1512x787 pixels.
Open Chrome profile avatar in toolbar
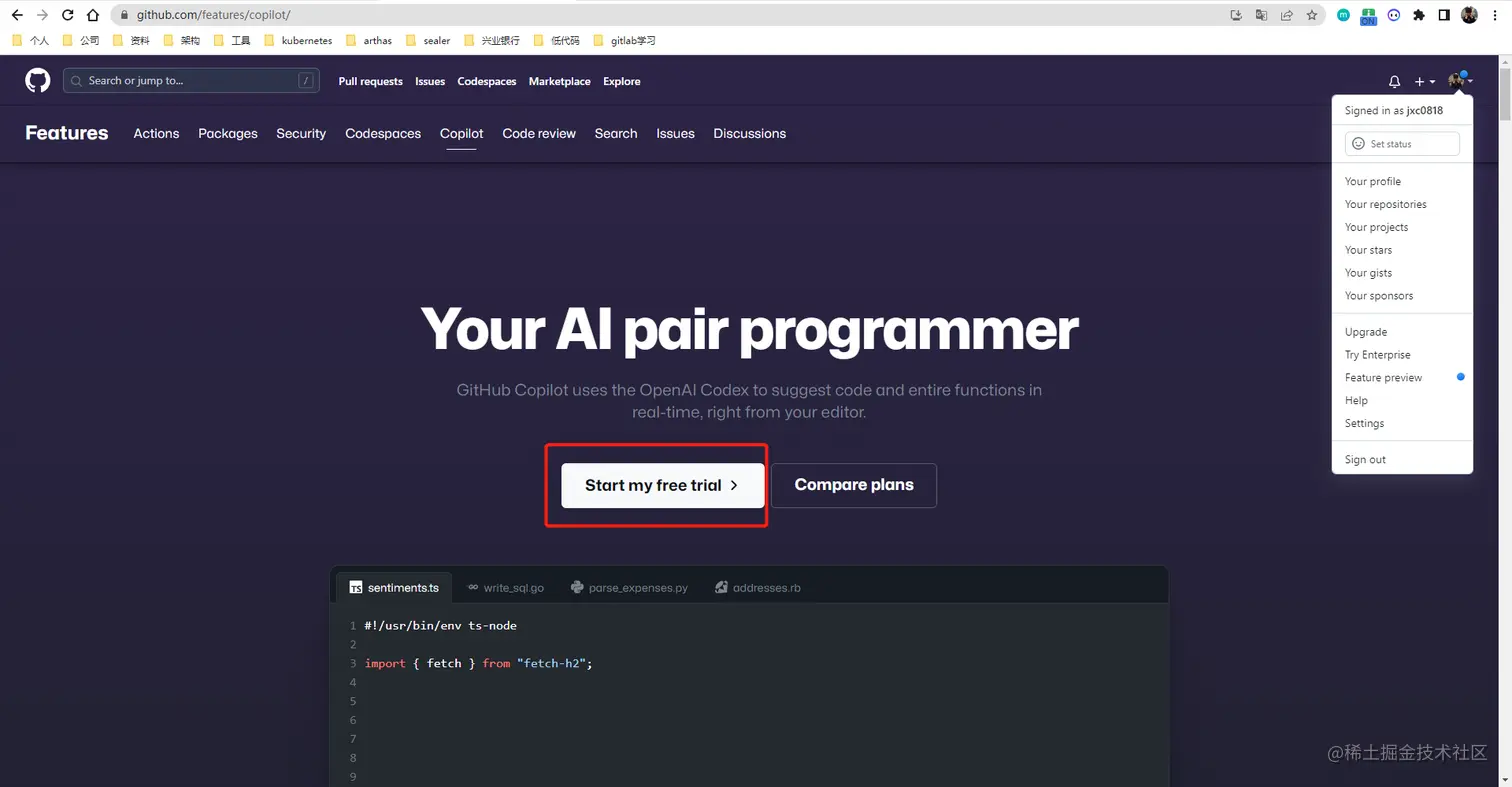pyautogui.click(x=1469, y=15)
